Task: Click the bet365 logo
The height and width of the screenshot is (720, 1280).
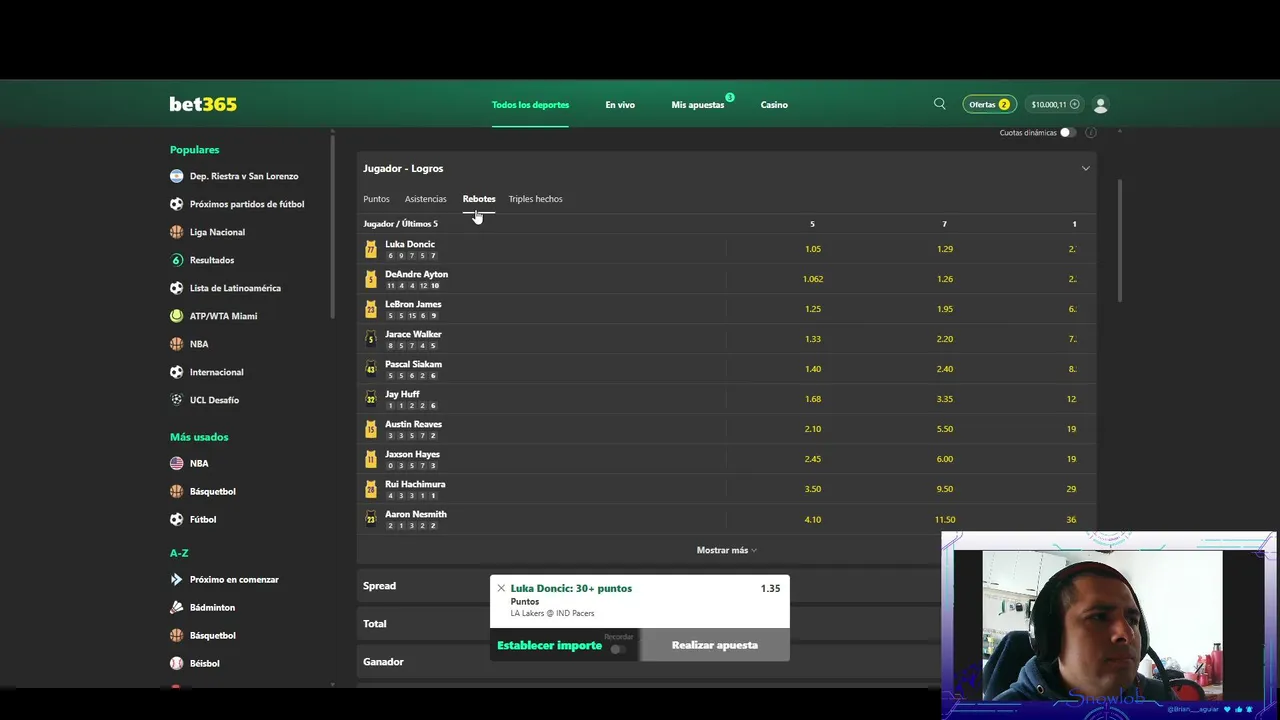Action: (203, 104)
